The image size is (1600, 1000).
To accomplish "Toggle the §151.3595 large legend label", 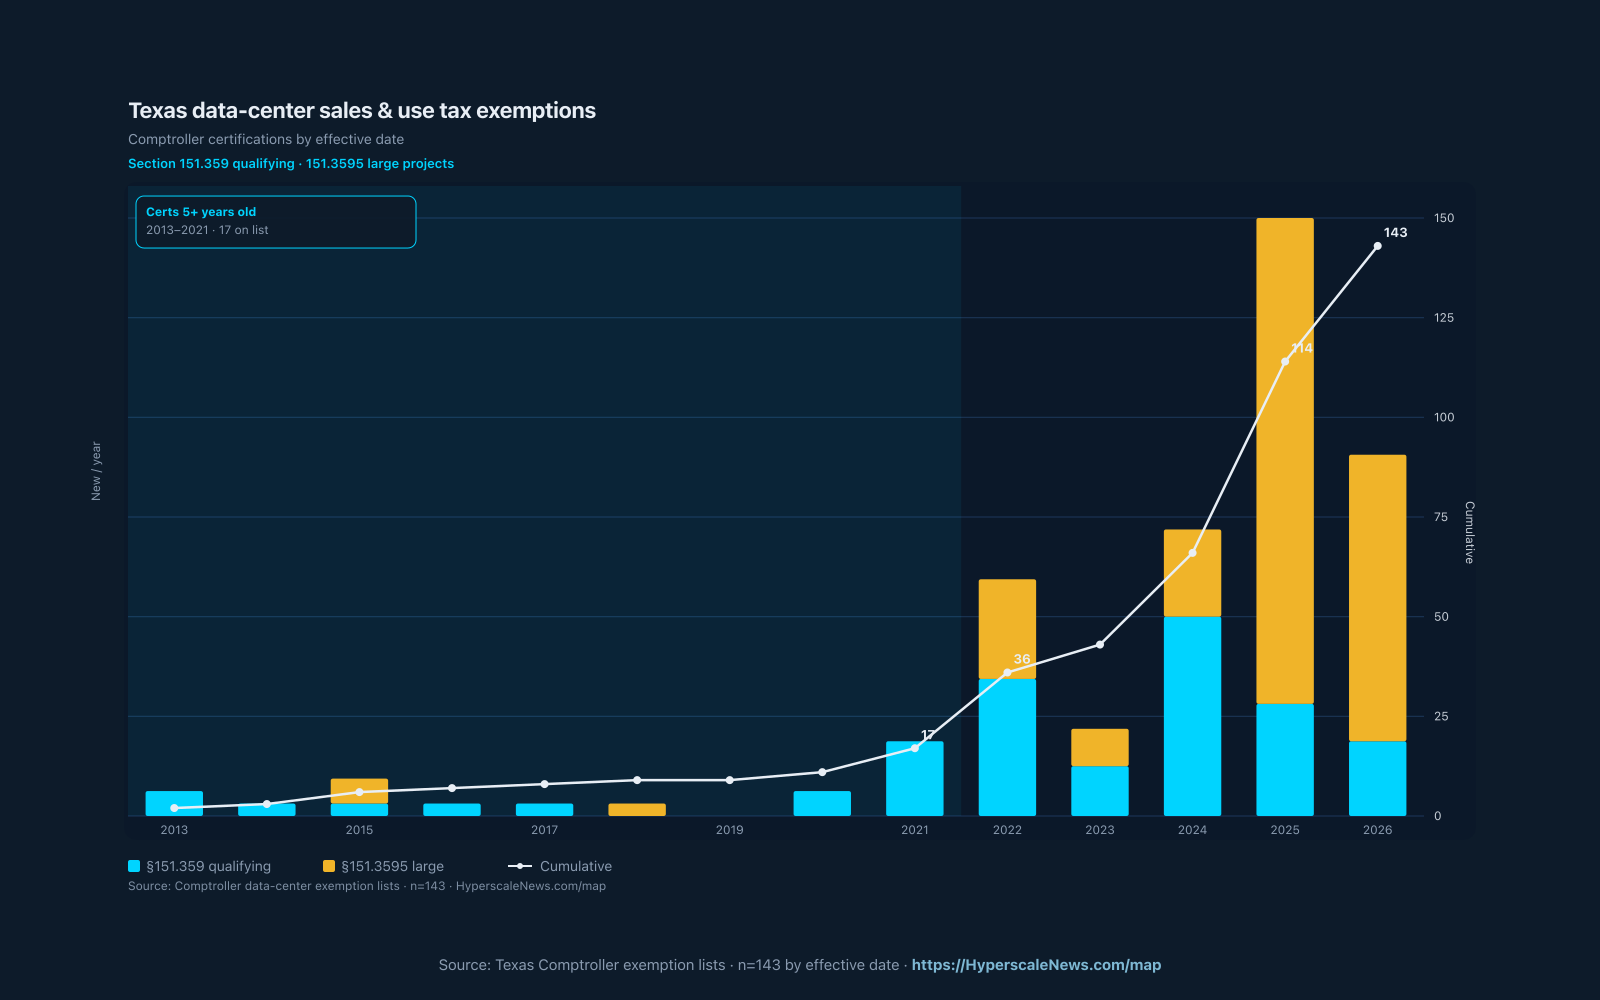I will click(392, 866).
